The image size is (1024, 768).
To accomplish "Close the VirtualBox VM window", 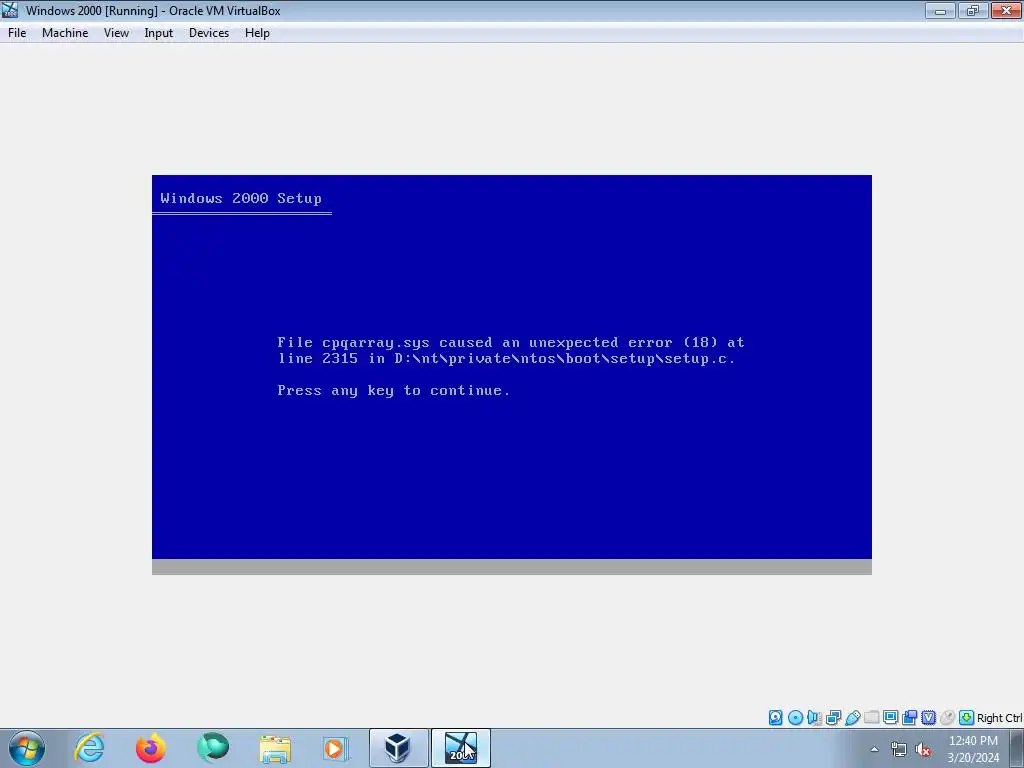I will pos(1006,10).
